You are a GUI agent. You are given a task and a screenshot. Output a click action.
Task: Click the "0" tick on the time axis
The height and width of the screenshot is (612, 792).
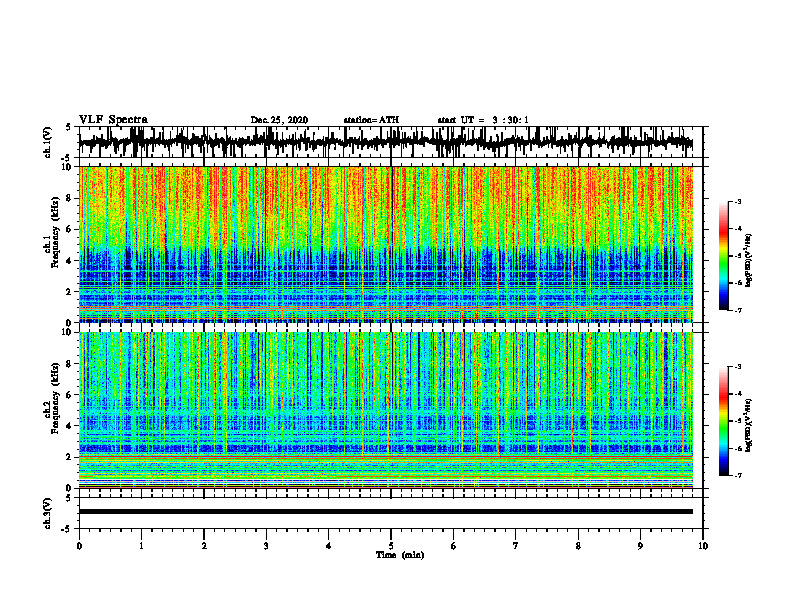(79, 546)
